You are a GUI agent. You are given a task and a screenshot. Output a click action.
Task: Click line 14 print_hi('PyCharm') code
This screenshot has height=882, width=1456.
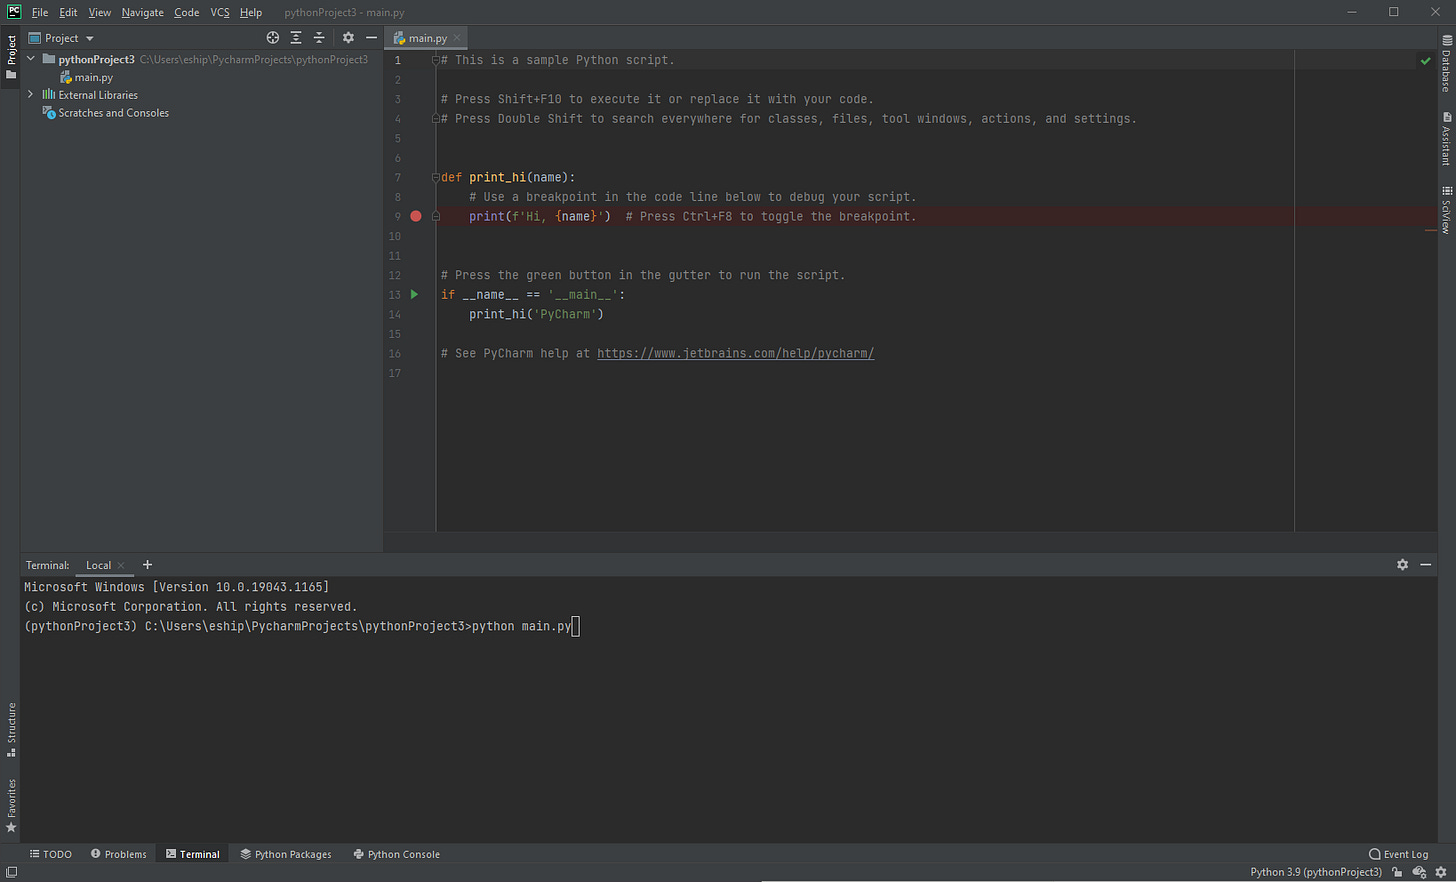click(x=536, y=314)
